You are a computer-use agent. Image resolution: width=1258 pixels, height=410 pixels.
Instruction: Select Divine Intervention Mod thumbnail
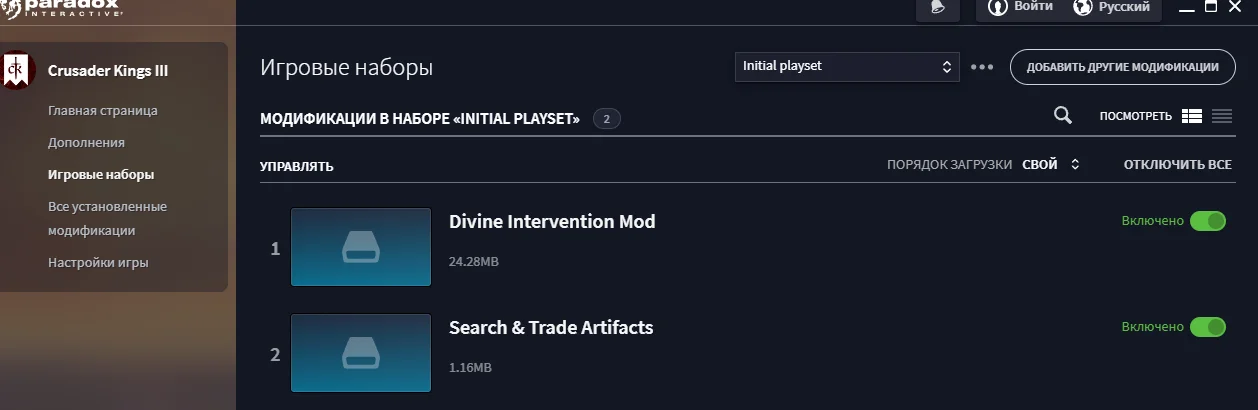coord(361,247)
